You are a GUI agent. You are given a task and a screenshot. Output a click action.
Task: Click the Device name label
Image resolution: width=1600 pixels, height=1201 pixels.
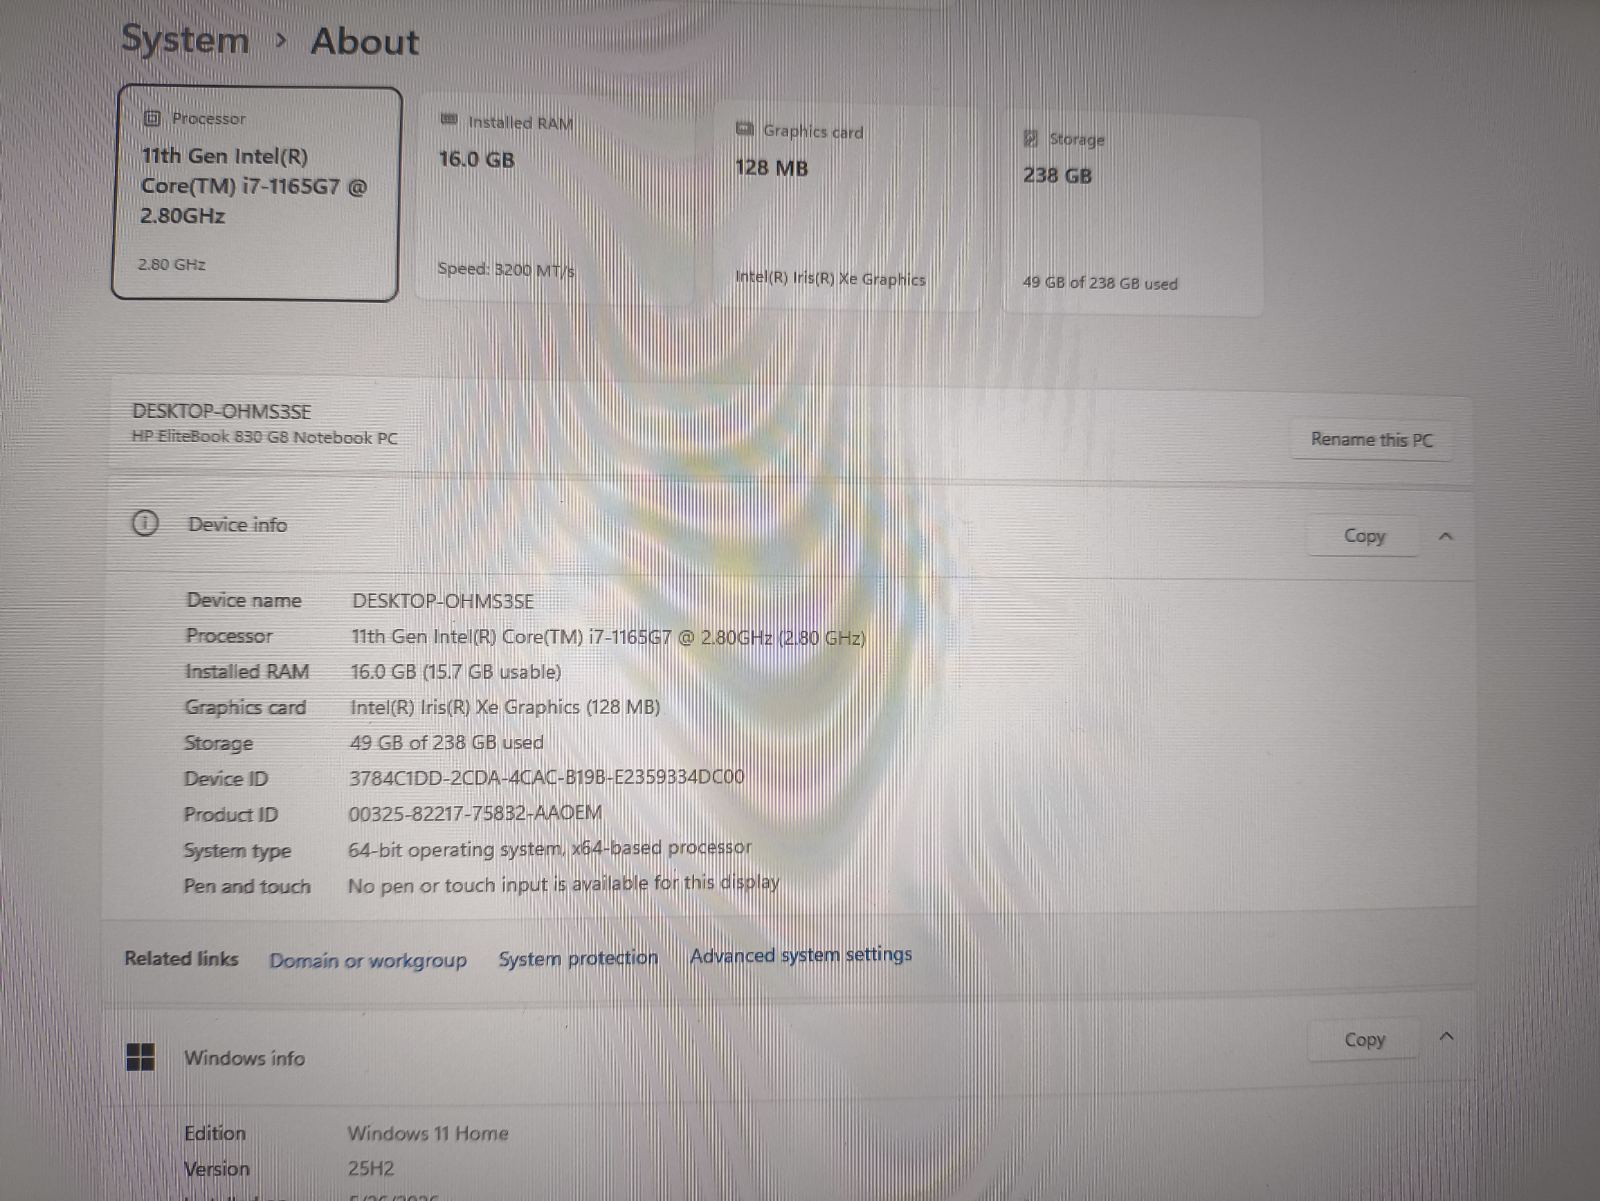[x=243, y=600]
